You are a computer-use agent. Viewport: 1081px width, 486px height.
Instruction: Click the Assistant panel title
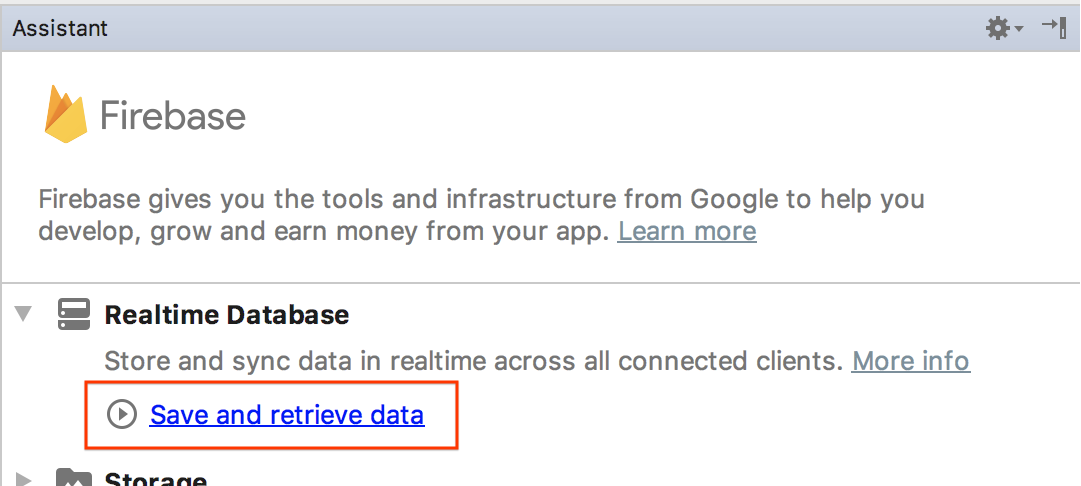tap(60, 28)
